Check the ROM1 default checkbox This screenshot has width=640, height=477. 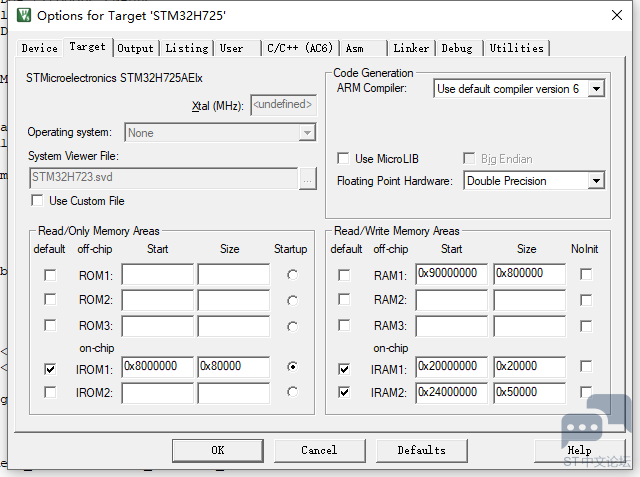tap(50, 275)
